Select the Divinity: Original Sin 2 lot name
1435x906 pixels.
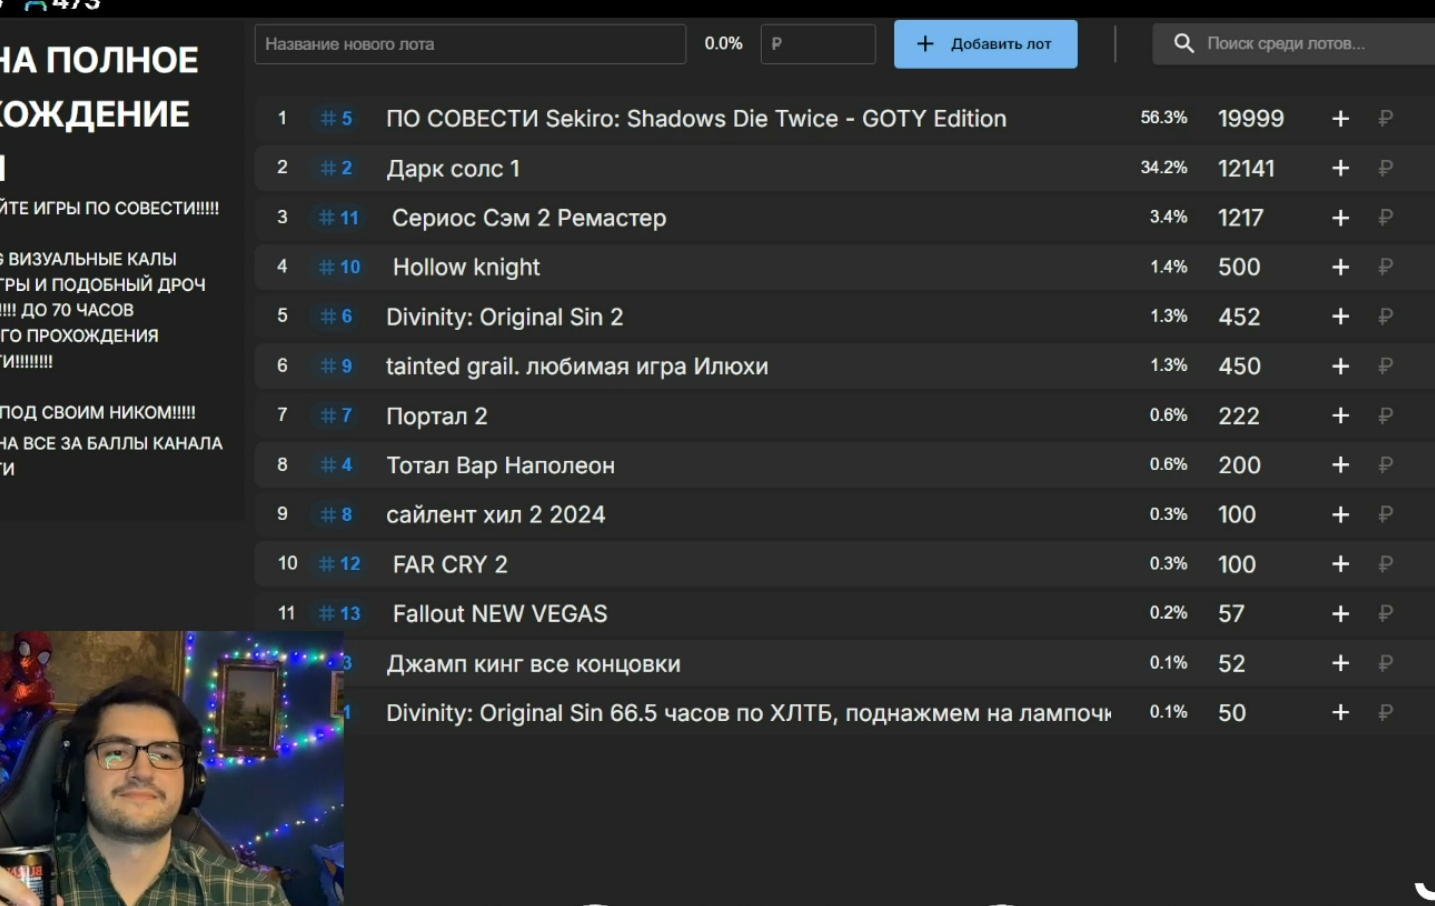pos(505,317)
